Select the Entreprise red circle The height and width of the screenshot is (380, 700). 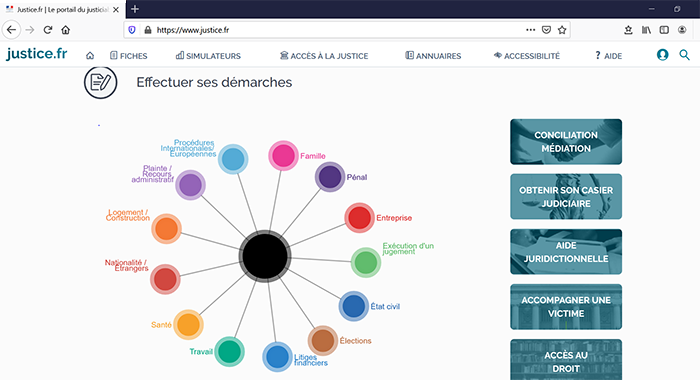pyautogui.click(x=359, y=218)
